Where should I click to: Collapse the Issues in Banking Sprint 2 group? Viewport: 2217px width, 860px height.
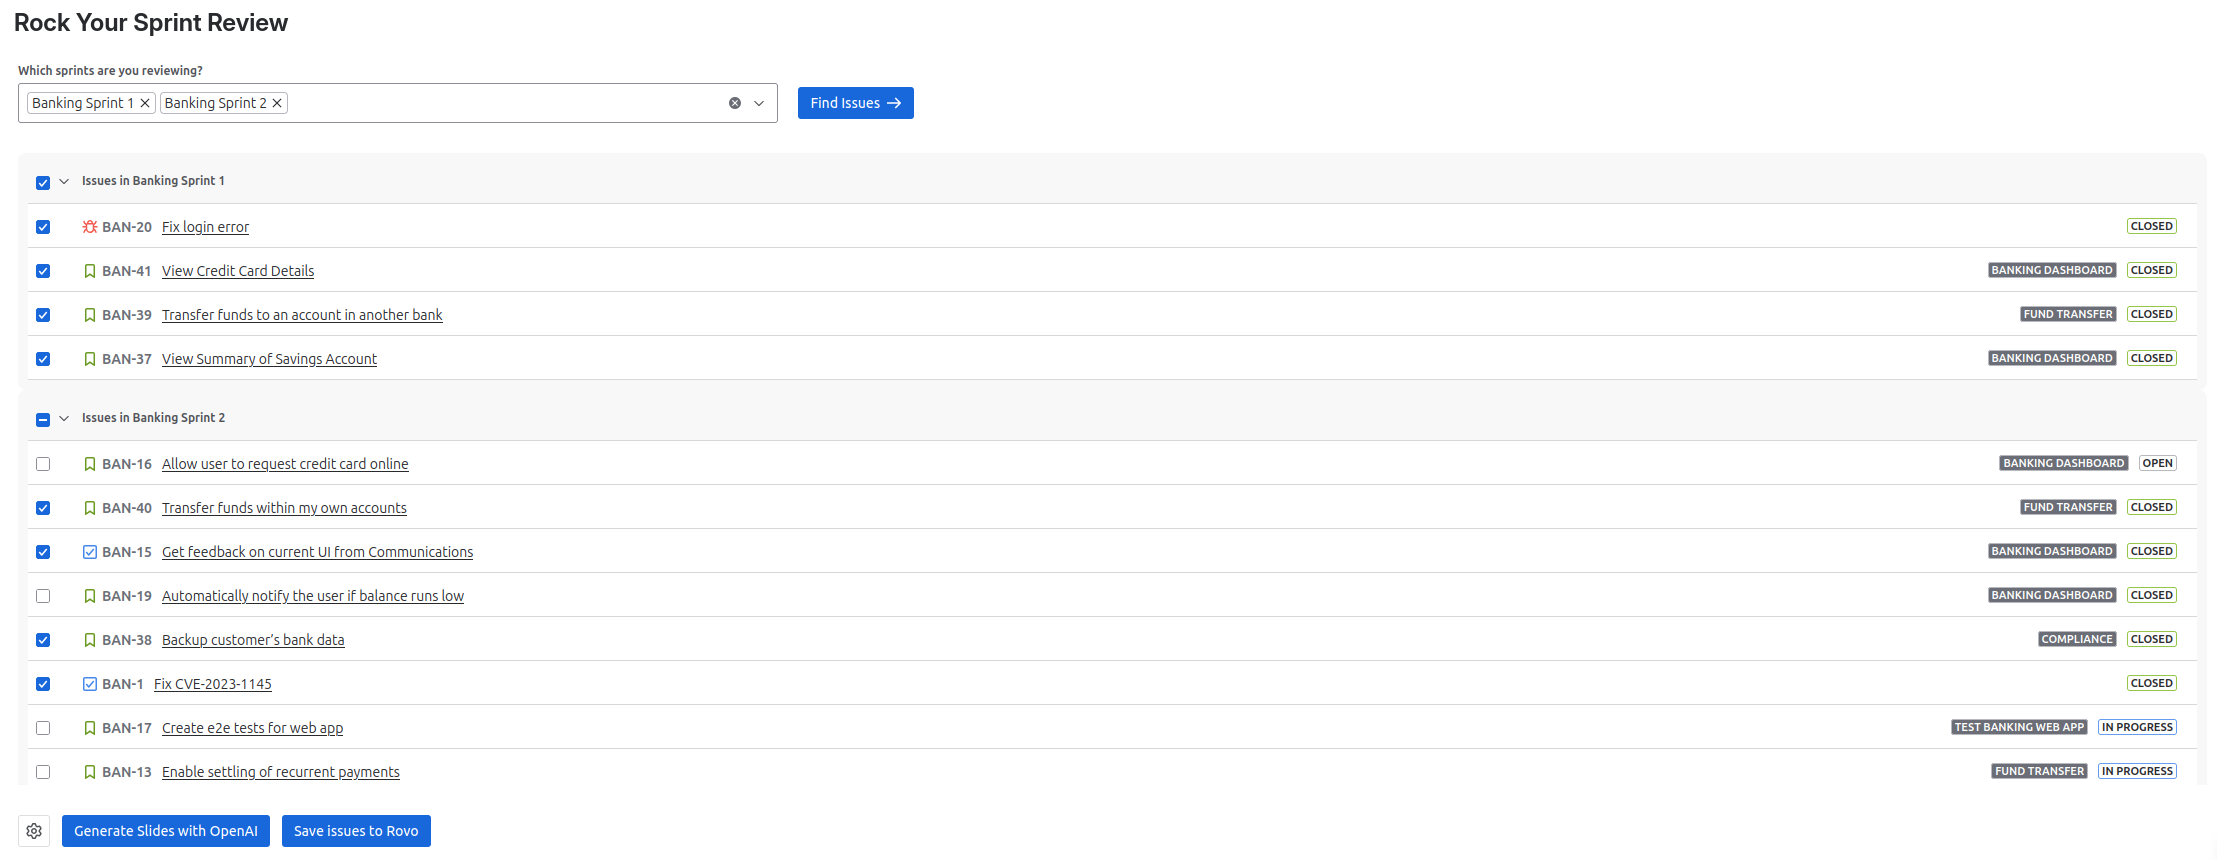(x=64, y=418)
